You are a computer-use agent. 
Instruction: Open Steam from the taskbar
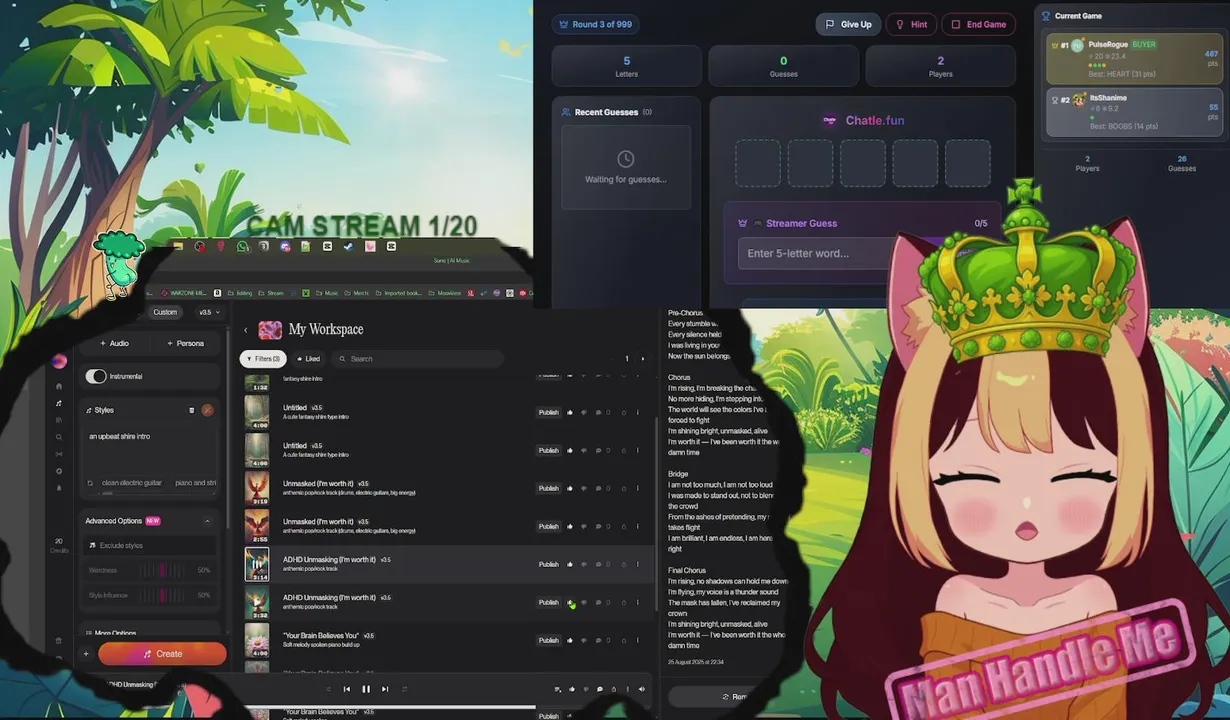pos(348,246)
